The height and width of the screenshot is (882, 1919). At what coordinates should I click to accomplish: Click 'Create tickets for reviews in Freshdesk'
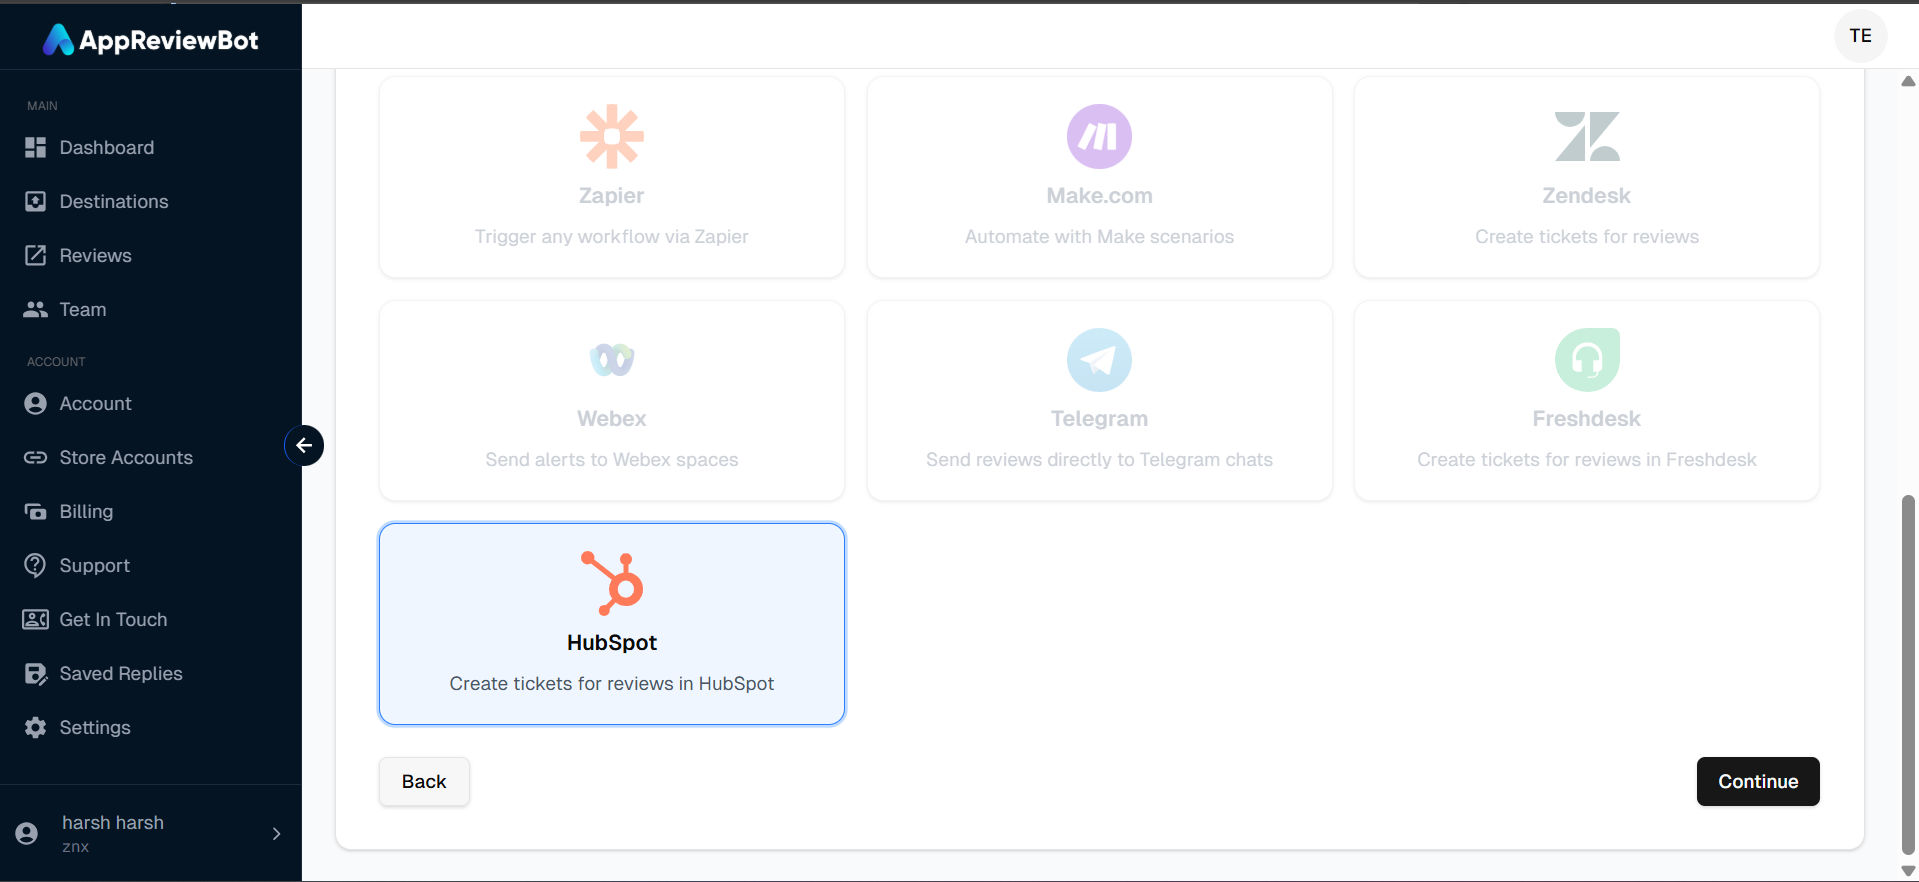pyautogui.click(x=1587, y=460)
